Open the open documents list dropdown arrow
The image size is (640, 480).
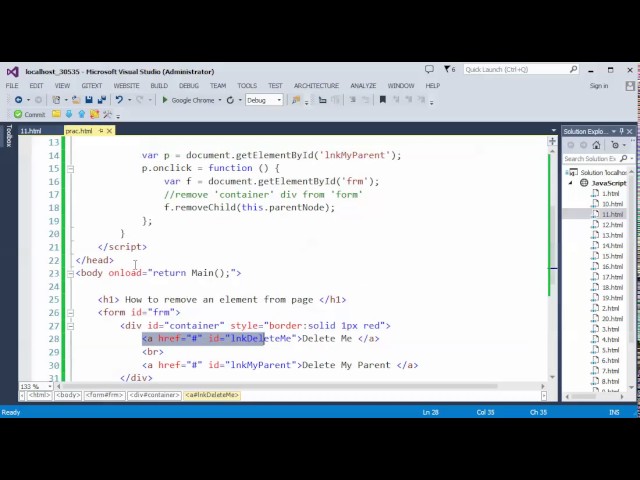[x=553, y=131]
